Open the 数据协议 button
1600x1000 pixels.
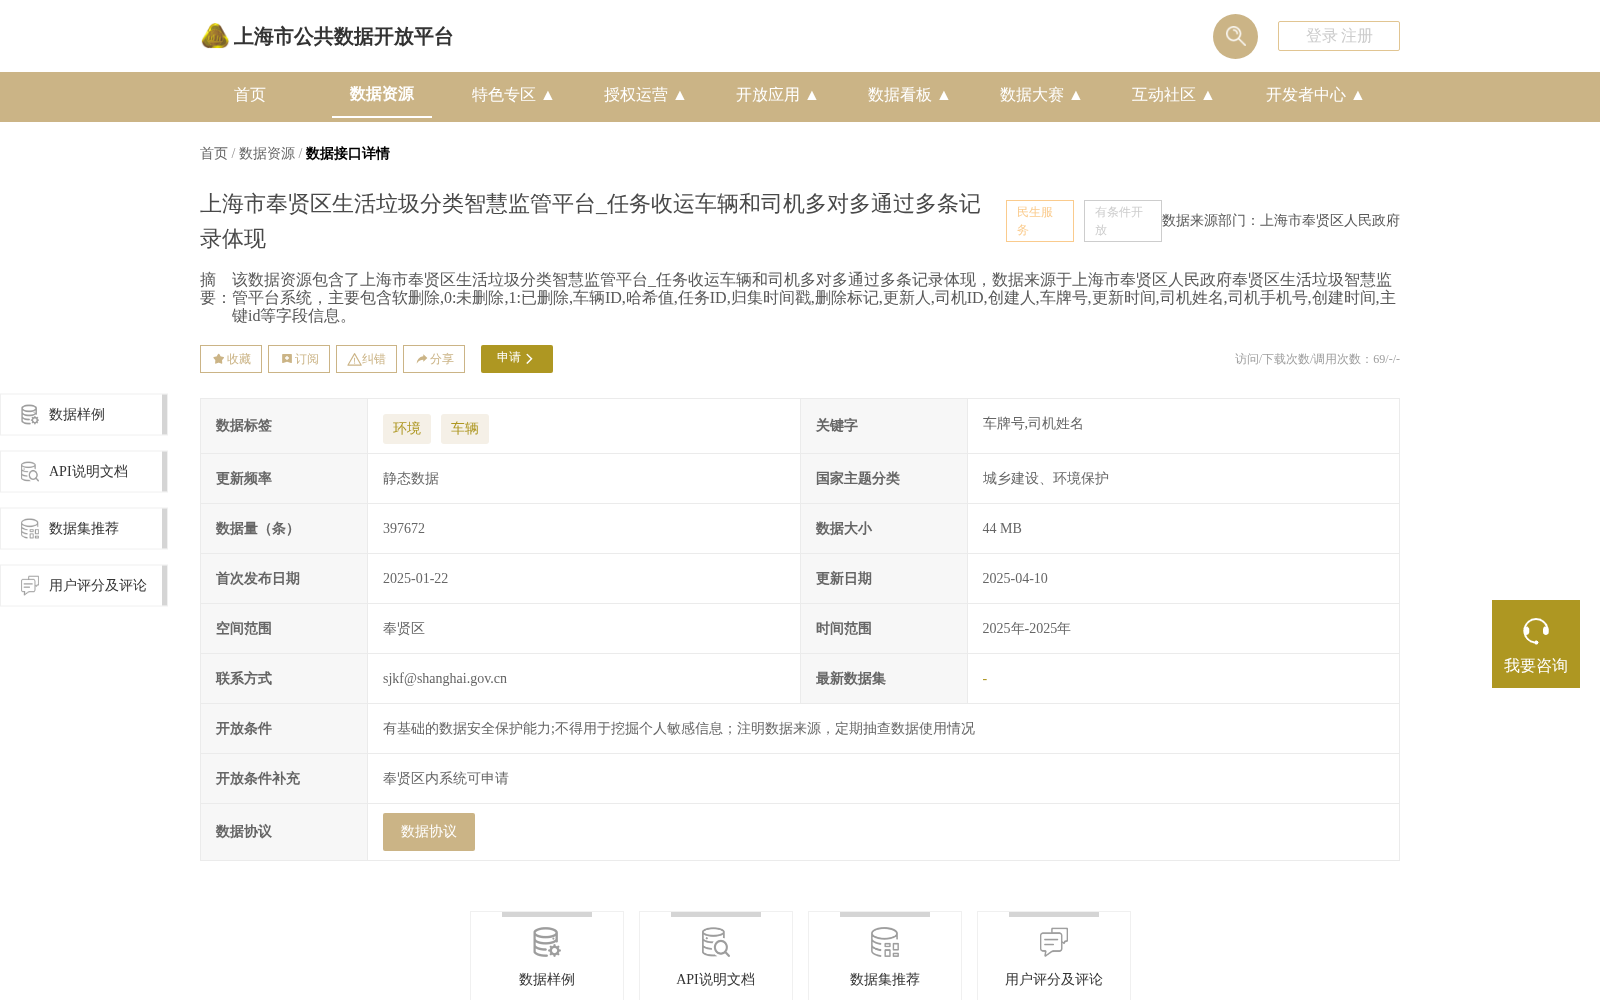tap(429, 832)
